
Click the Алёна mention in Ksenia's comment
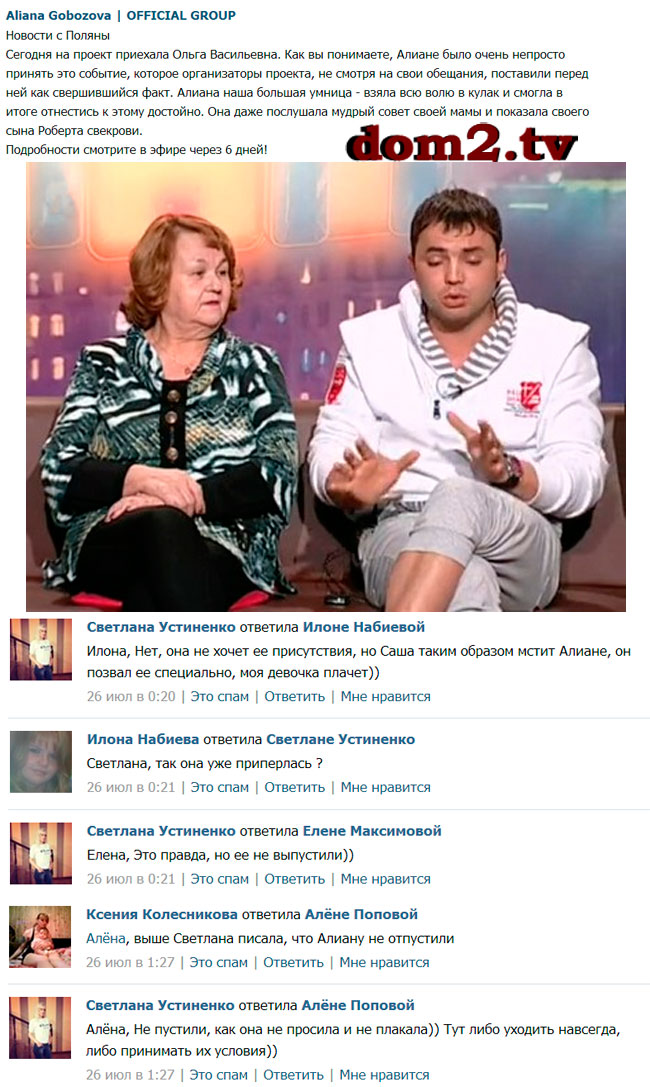point(105,938)
